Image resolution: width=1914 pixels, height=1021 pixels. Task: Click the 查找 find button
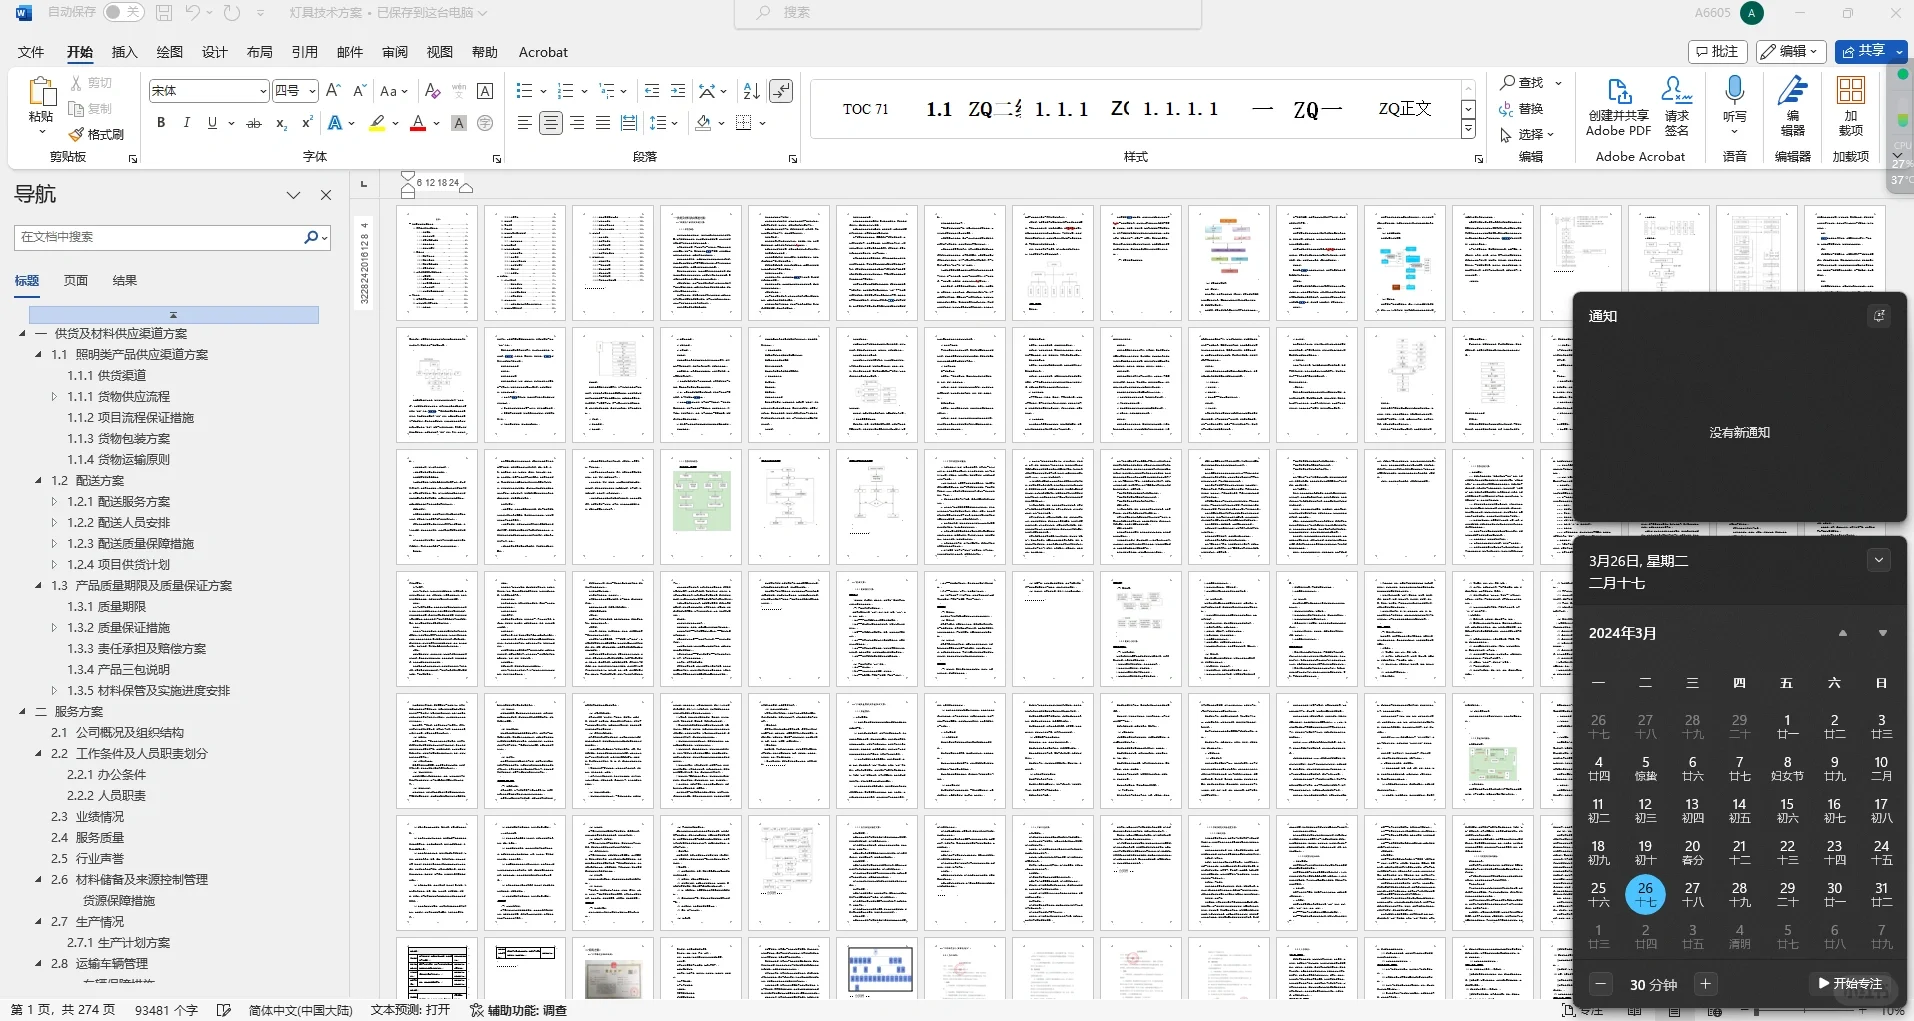click(1523, 83)
